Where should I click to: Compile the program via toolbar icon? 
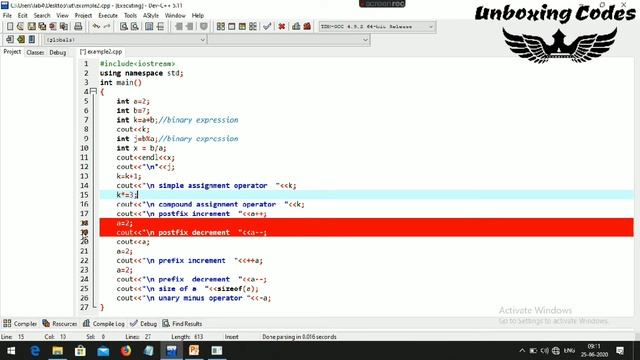coord(221,27)
